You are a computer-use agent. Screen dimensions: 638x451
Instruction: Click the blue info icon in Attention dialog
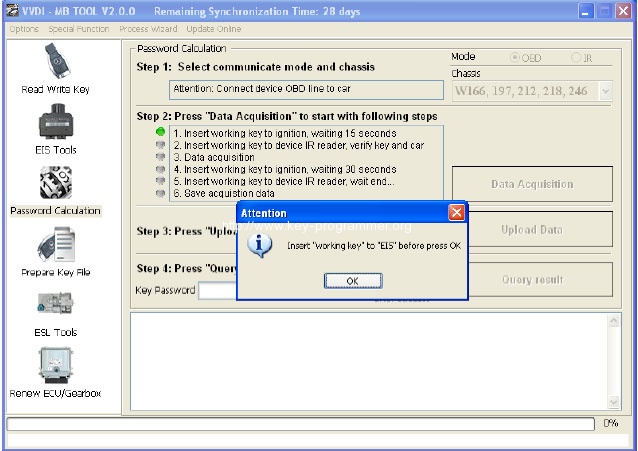(259, 245)
